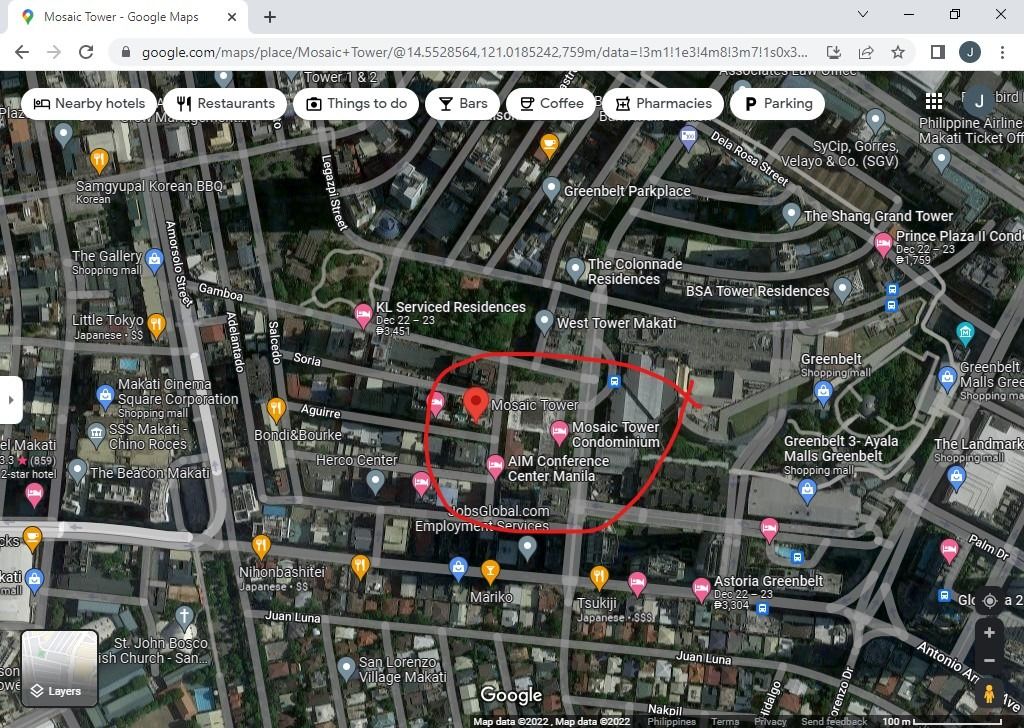
Task: Click the zoom out control on the zoom slider
Action: (990, 660)
